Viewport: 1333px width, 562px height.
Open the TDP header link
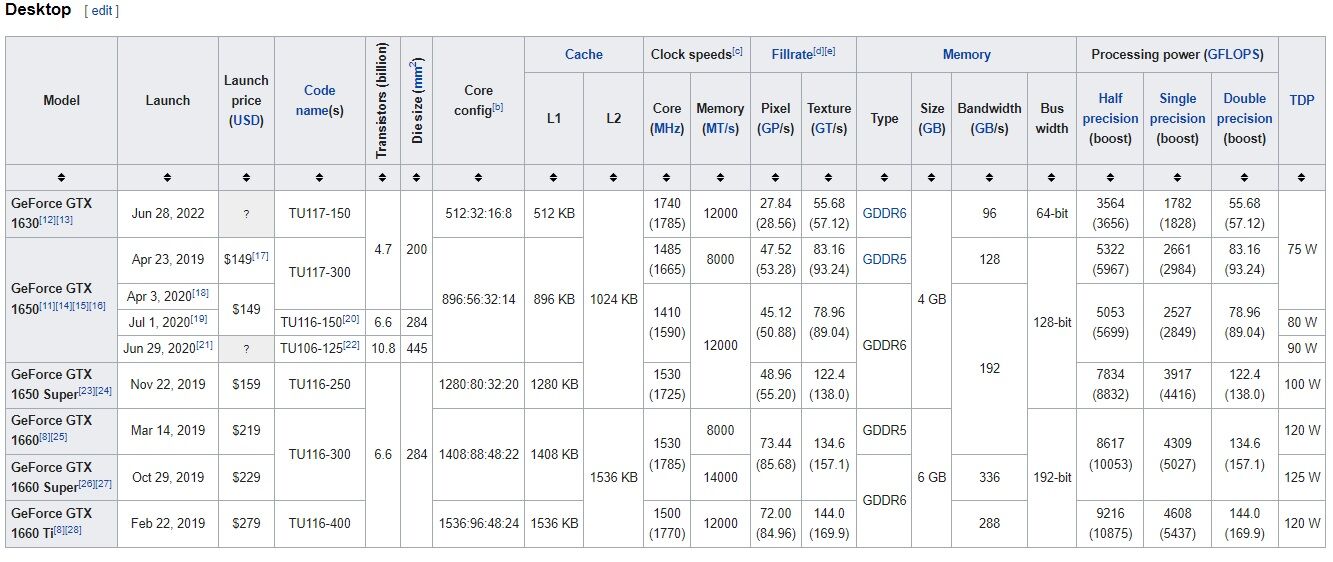pos(1302,100)
